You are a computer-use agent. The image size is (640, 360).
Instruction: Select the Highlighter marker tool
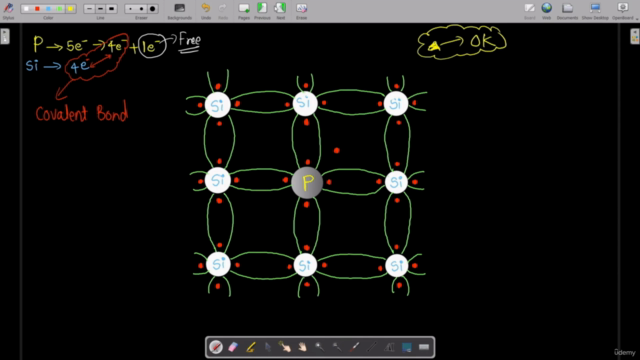251,347
